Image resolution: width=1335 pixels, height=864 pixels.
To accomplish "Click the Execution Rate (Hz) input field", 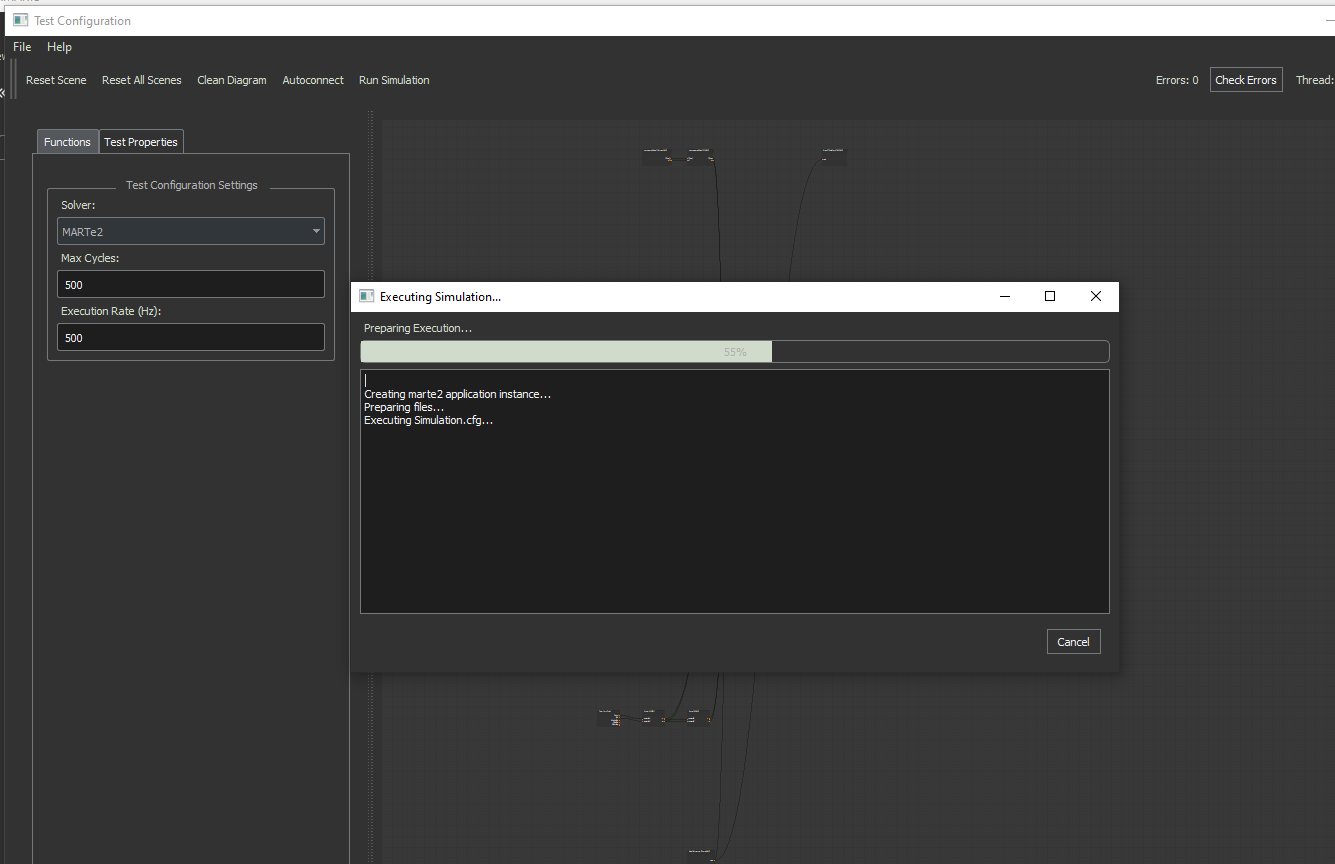I will pos(190,338).
